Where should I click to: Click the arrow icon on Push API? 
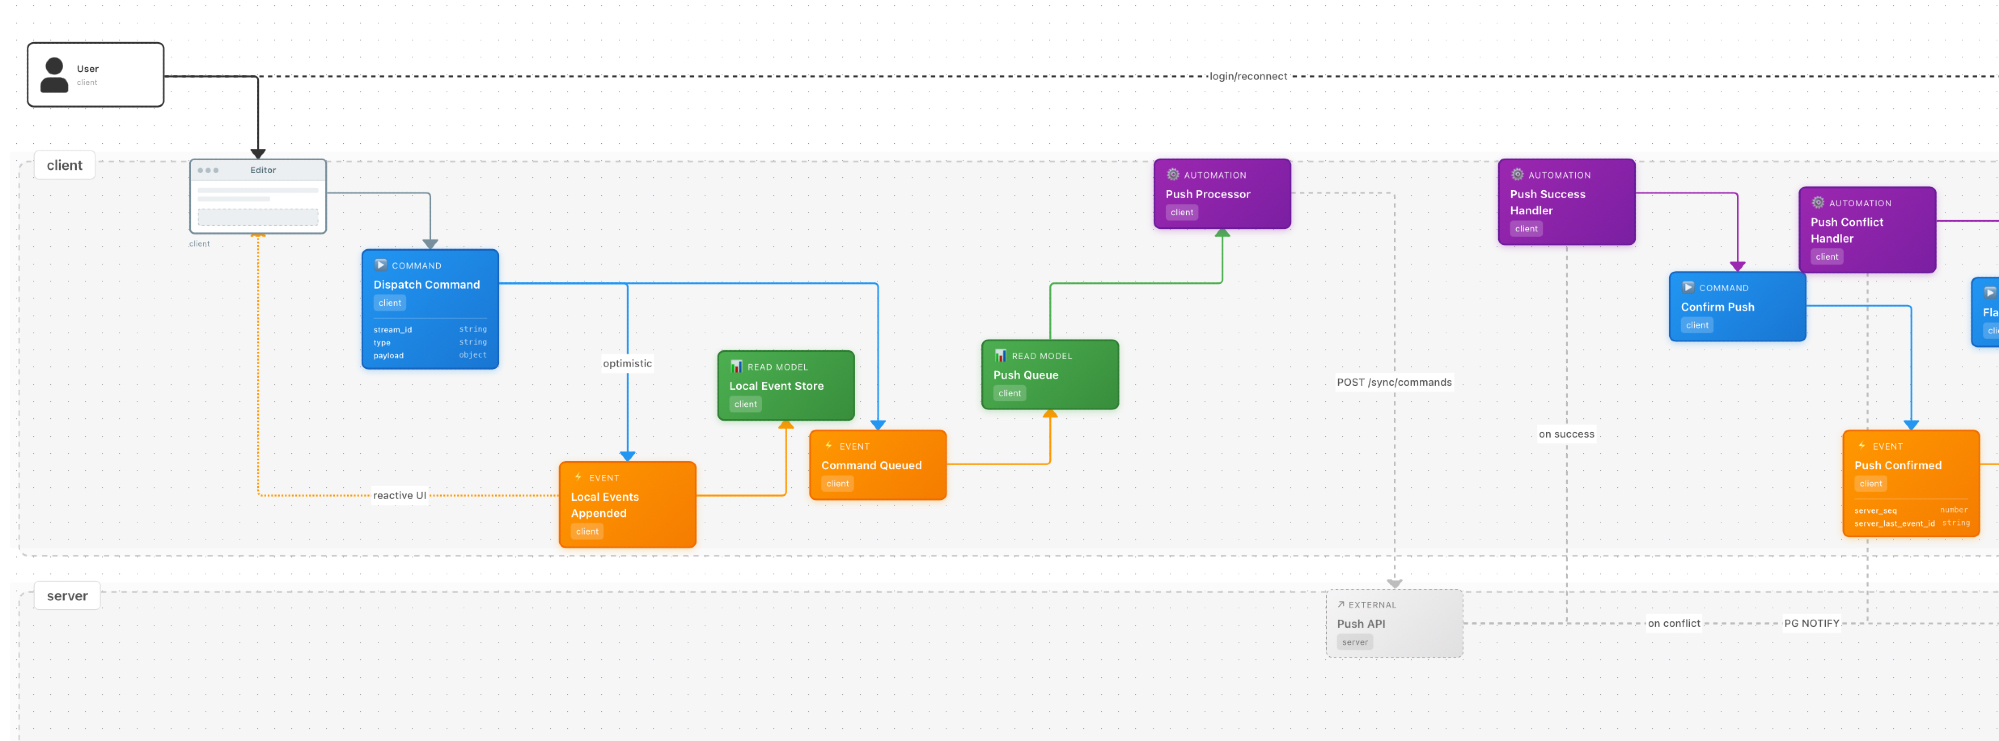1341,605
